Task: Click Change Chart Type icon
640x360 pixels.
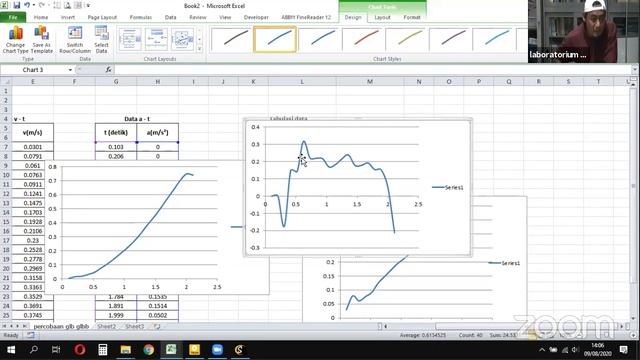Action: click(16, 40)
